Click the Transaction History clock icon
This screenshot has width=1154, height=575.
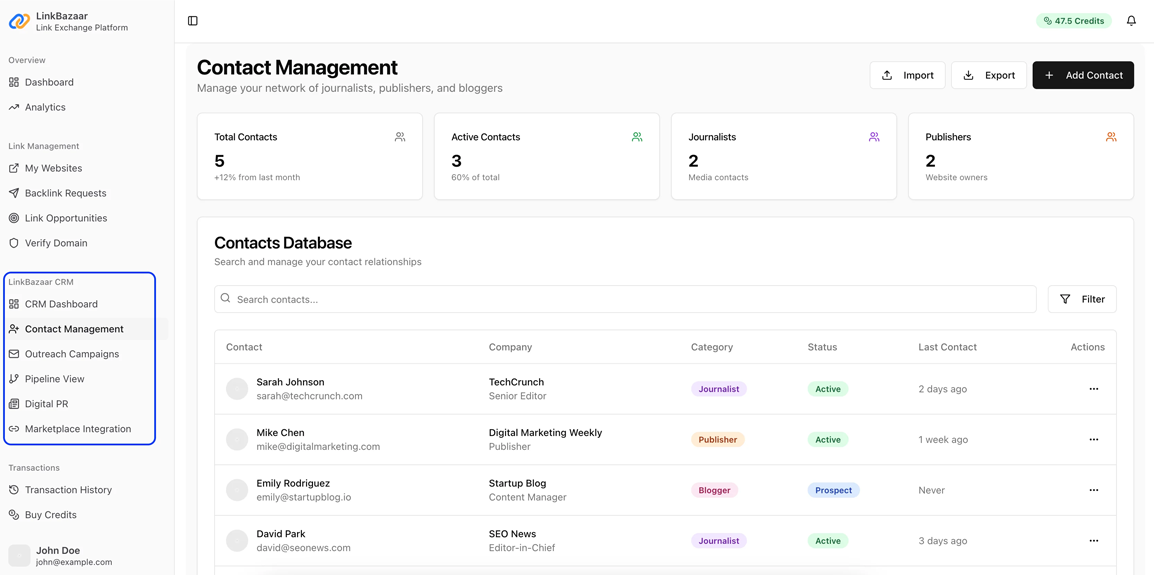click(14, 490)
